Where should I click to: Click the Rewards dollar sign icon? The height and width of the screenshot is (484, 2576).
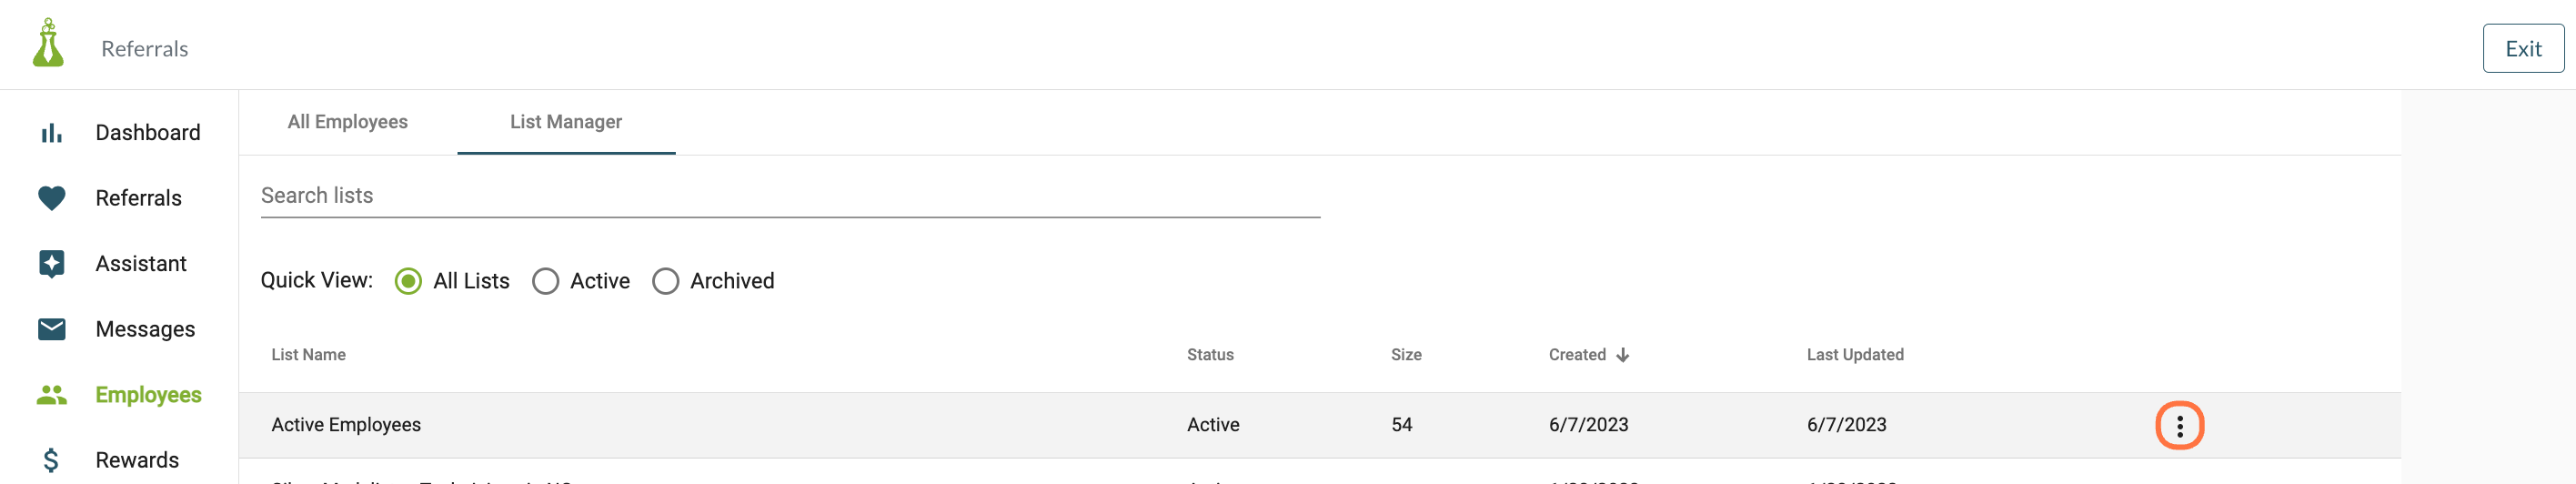(x=51, y=460)
